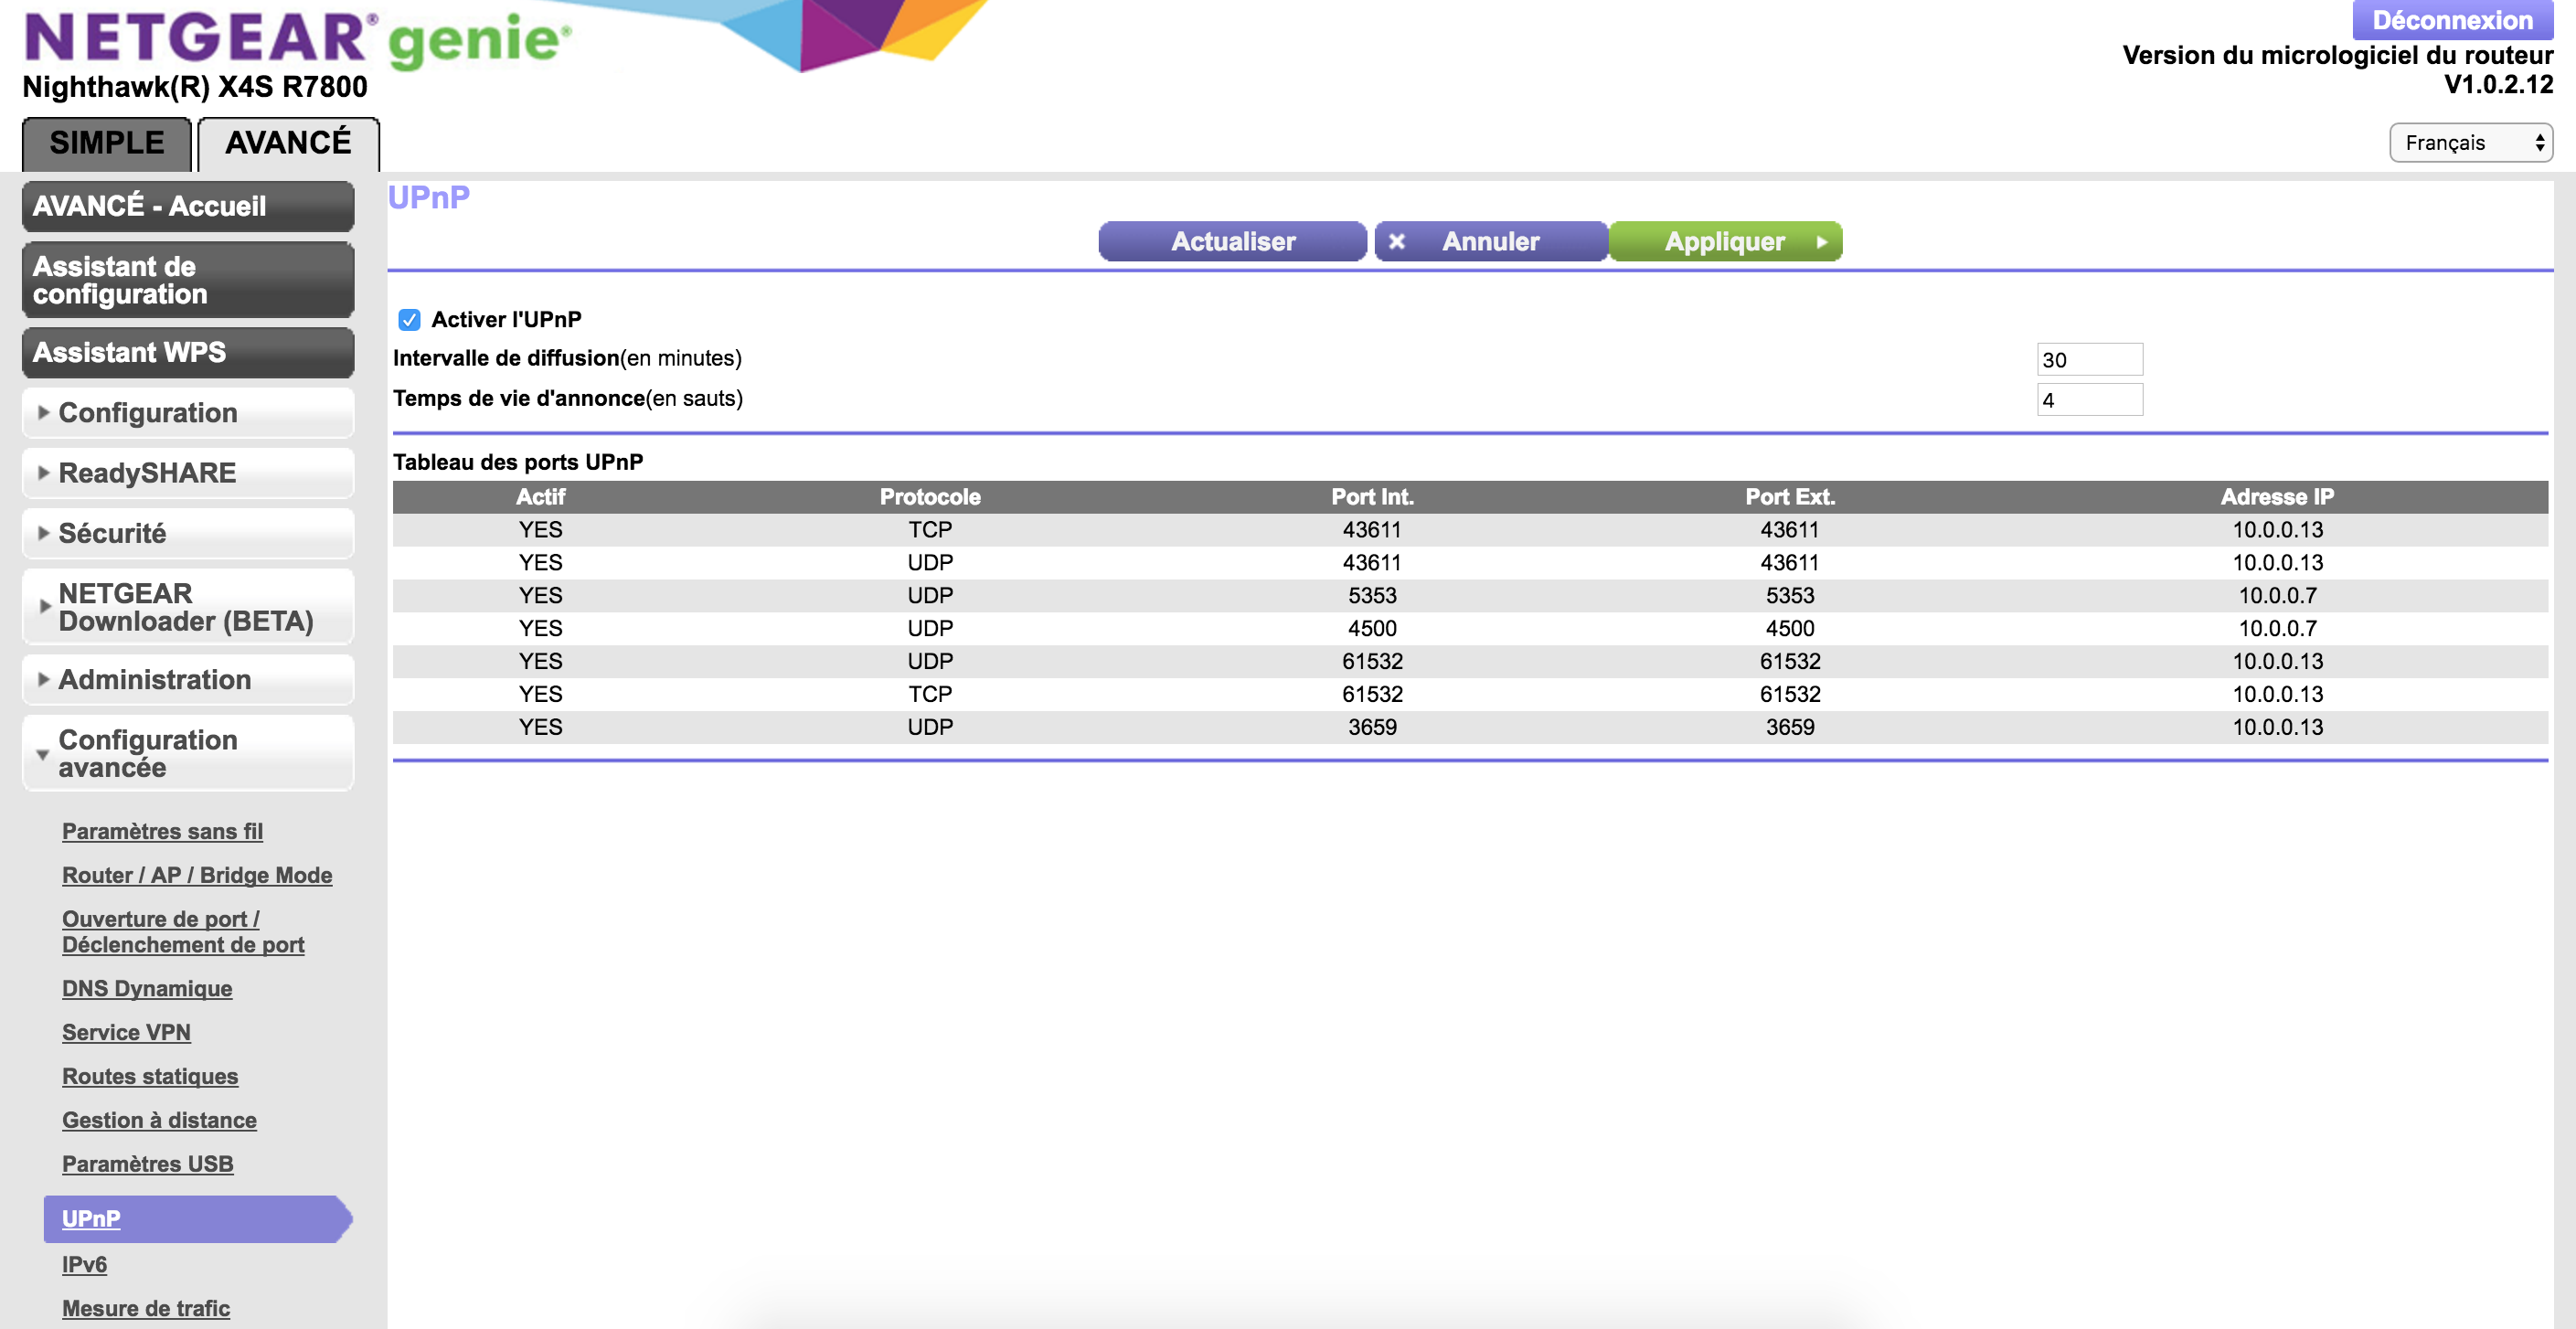
Task: Uncheck the Activer l'UPnP checkbox
Action: pyautogui.click(x=409, y=320)
